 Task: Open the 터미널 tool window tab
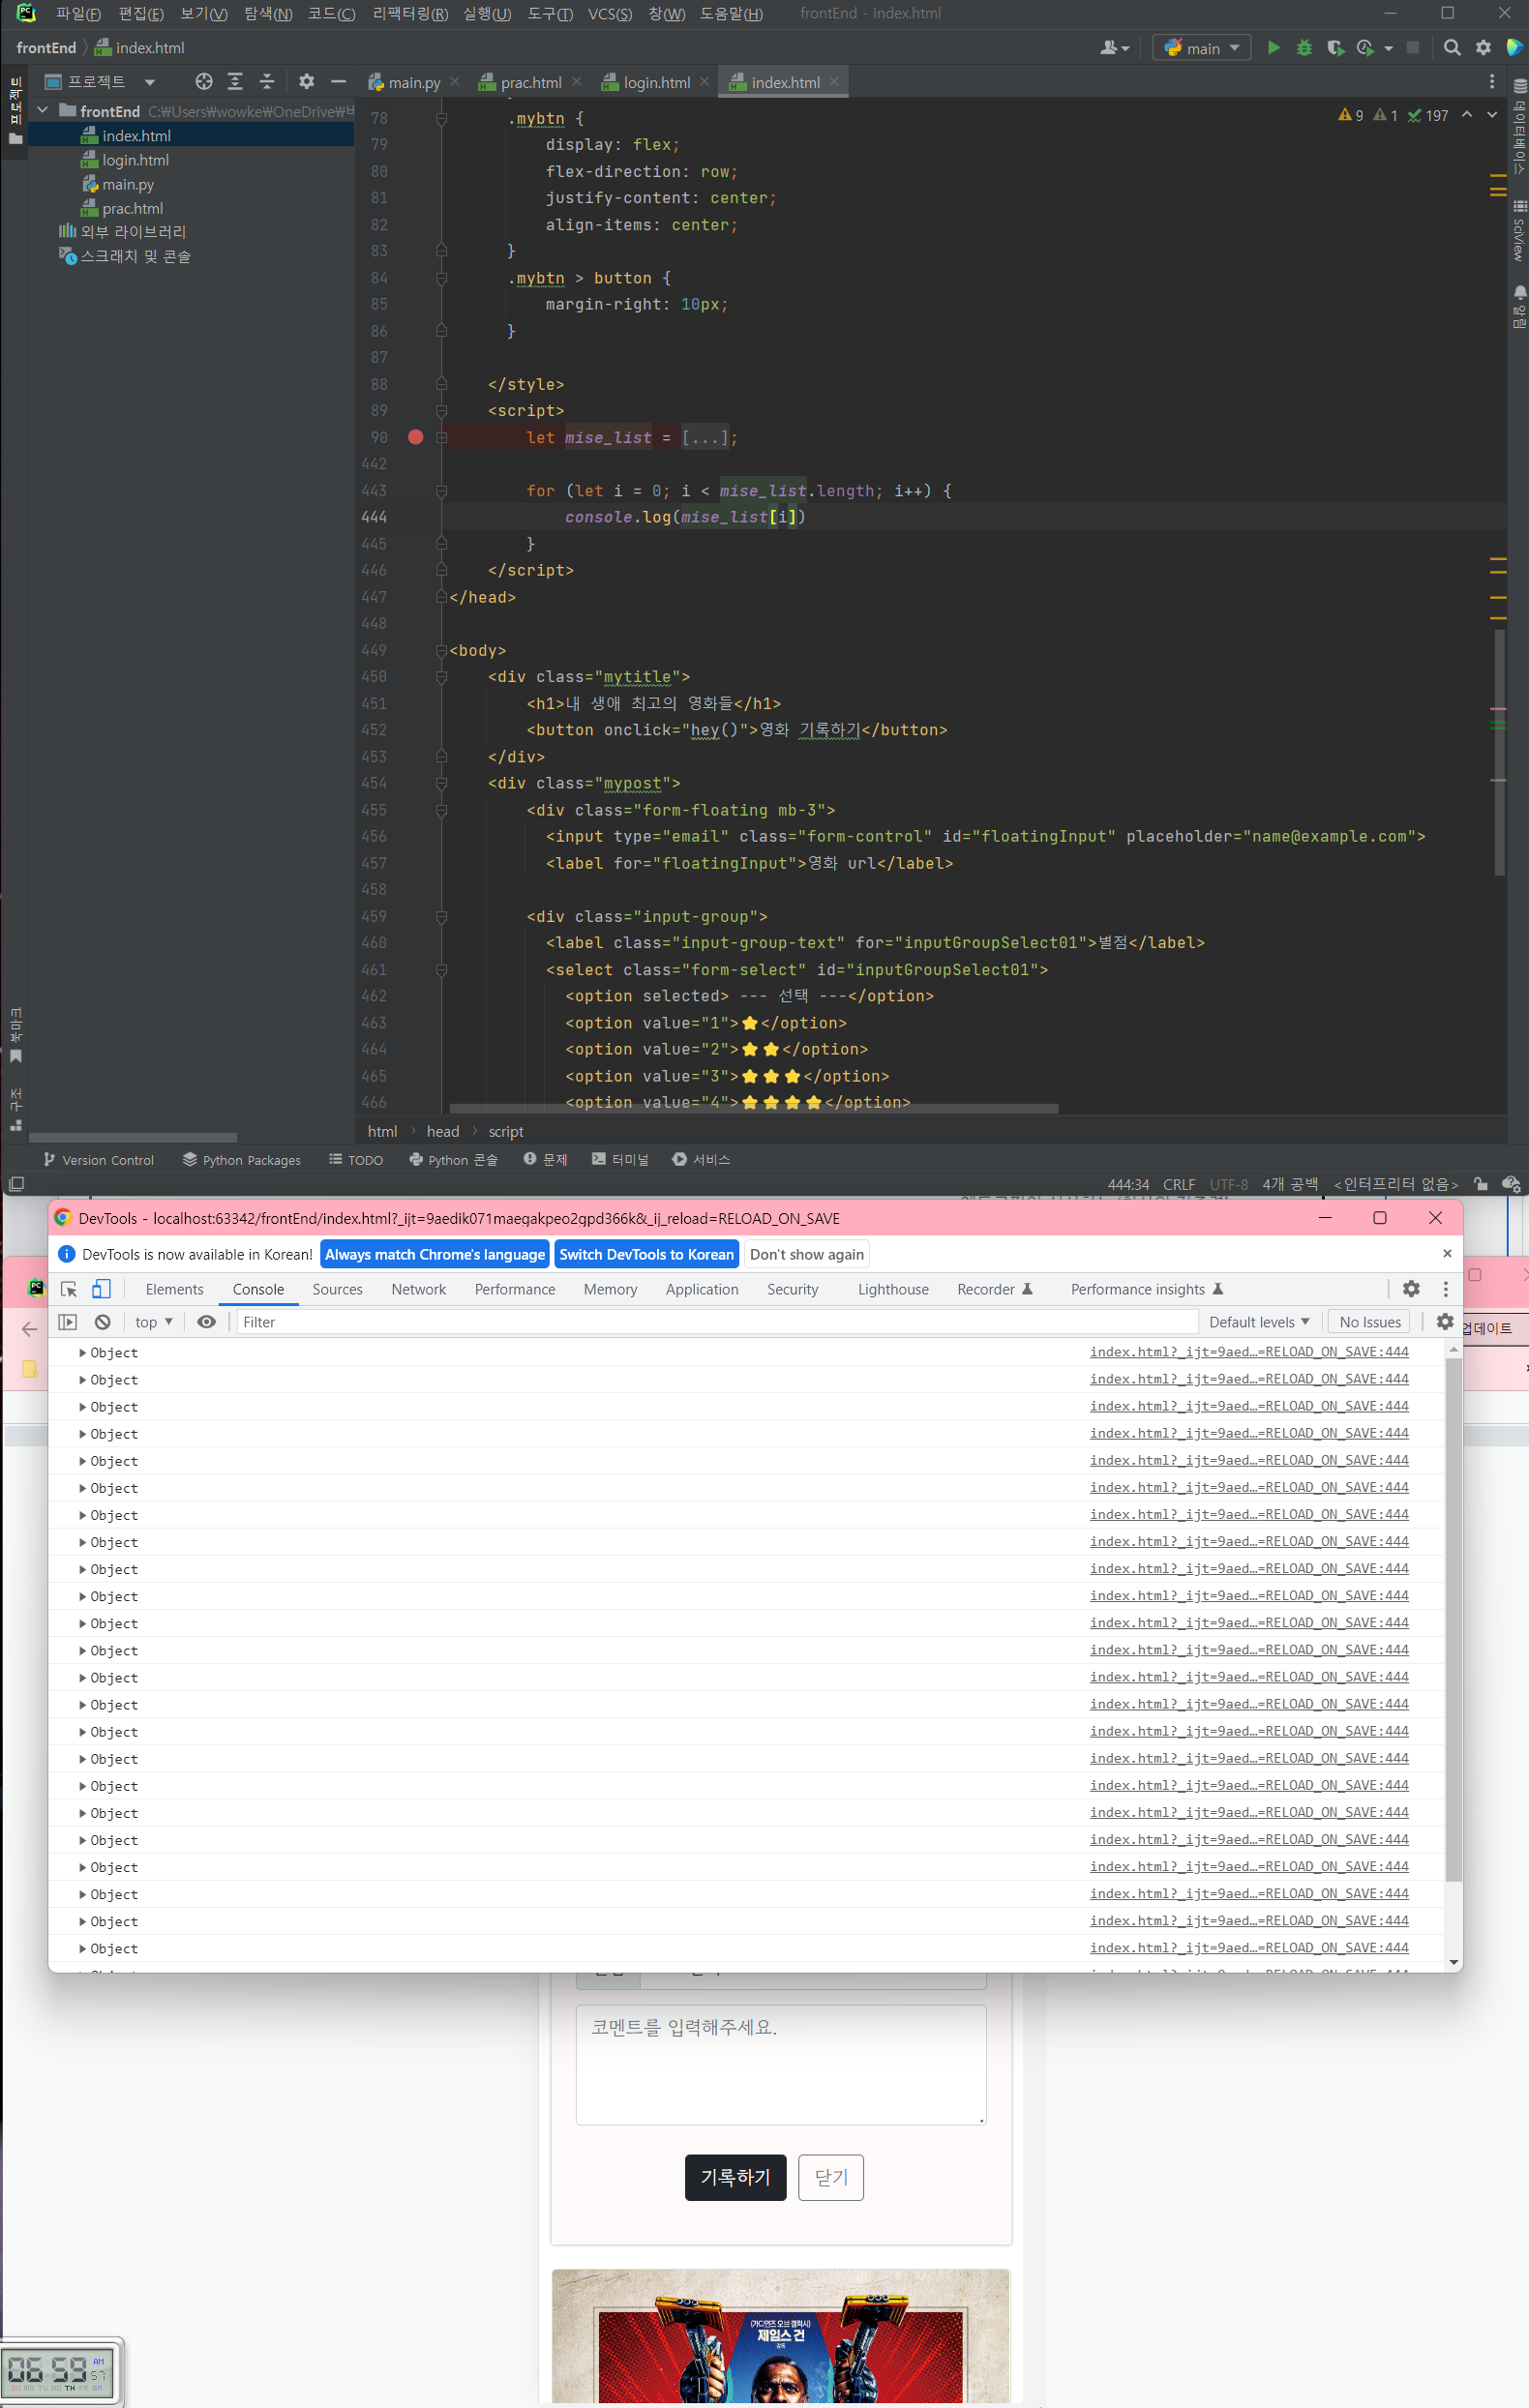[620, 1159]
